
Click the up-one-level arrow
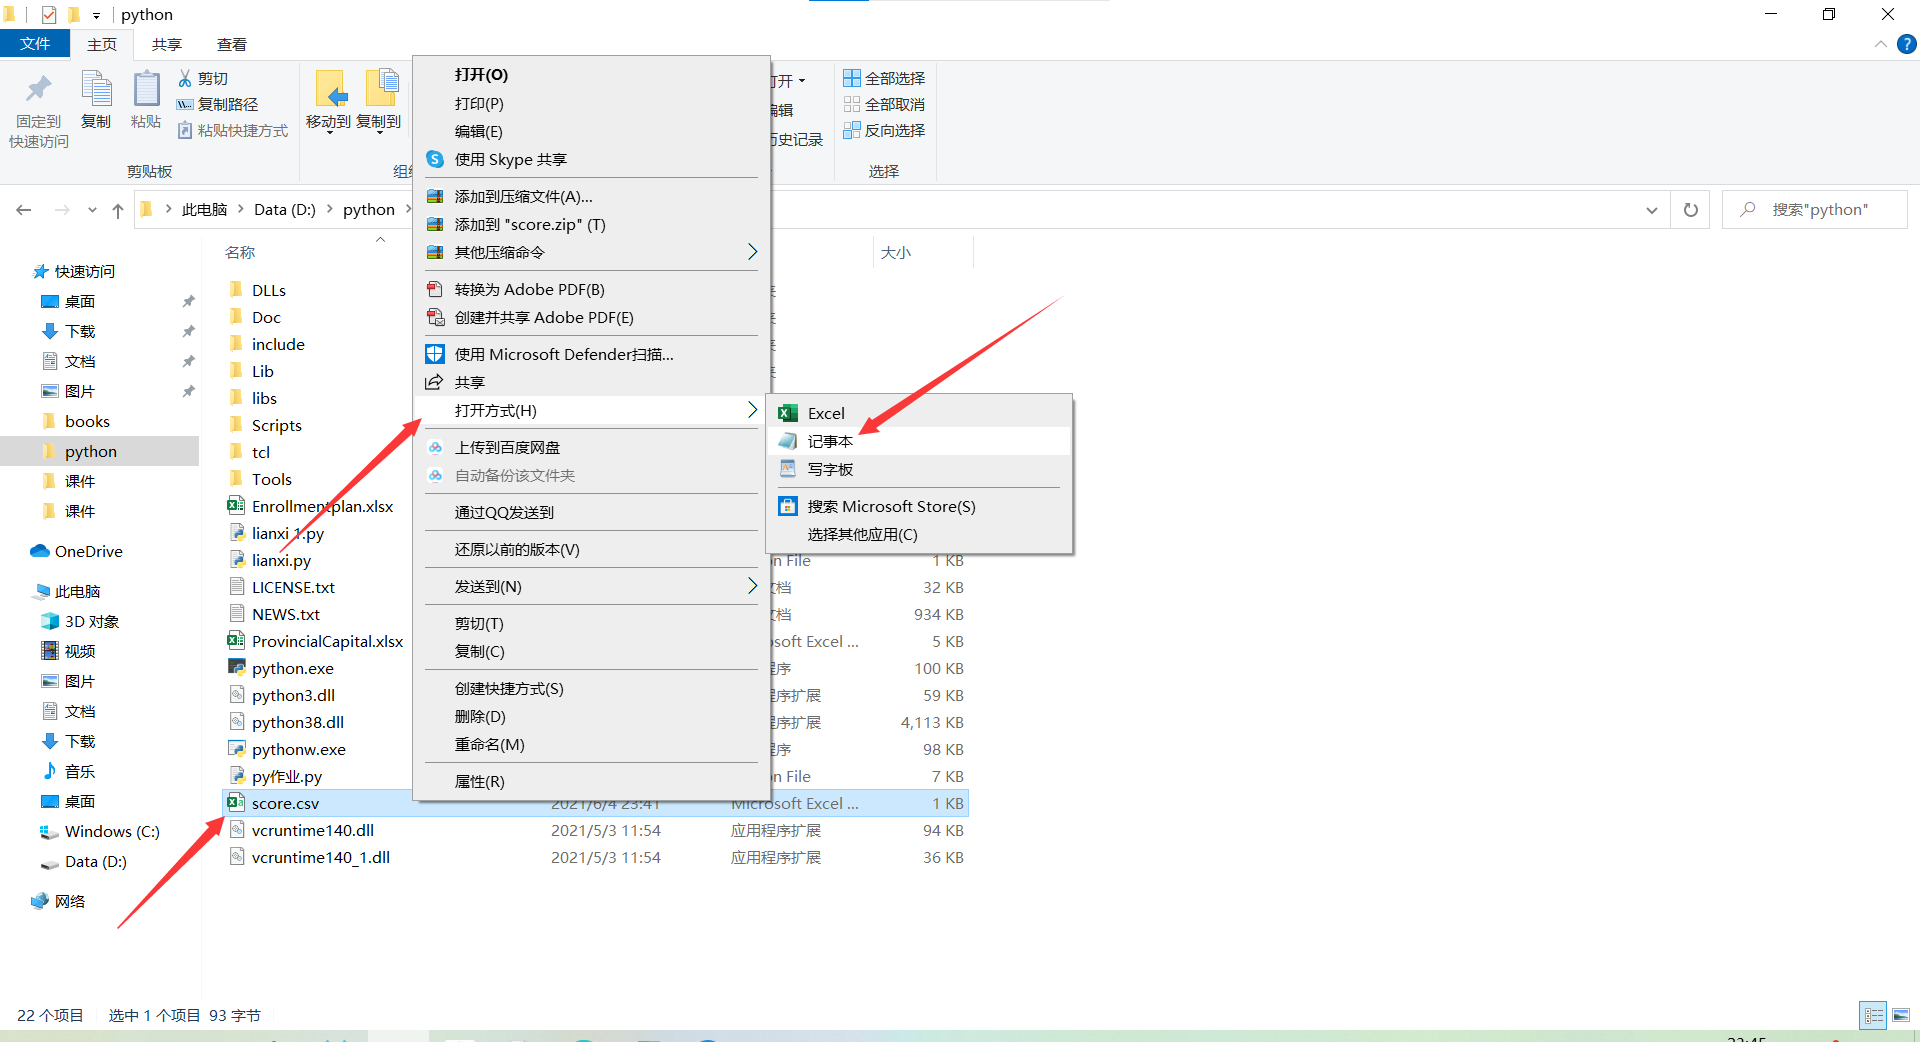tap(118, 210)
